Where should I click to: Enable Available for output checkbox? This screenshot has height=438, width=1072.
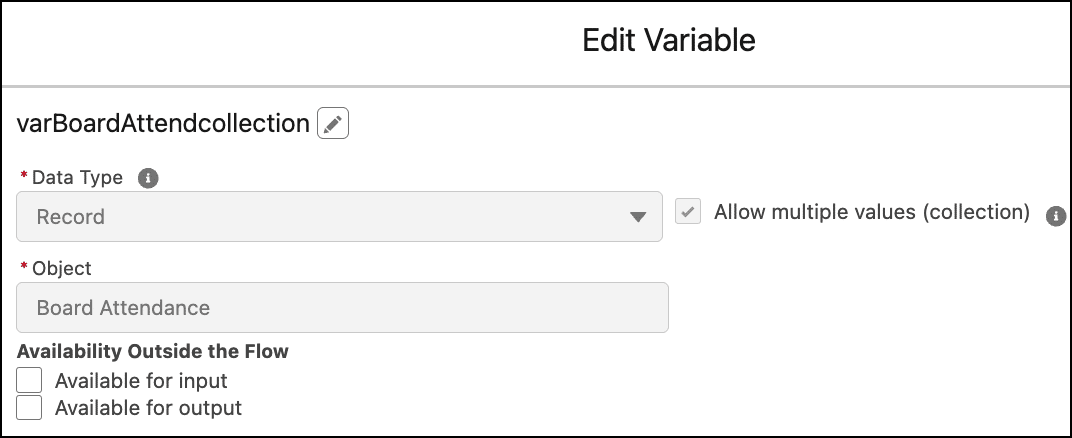[x=29, y=407]
